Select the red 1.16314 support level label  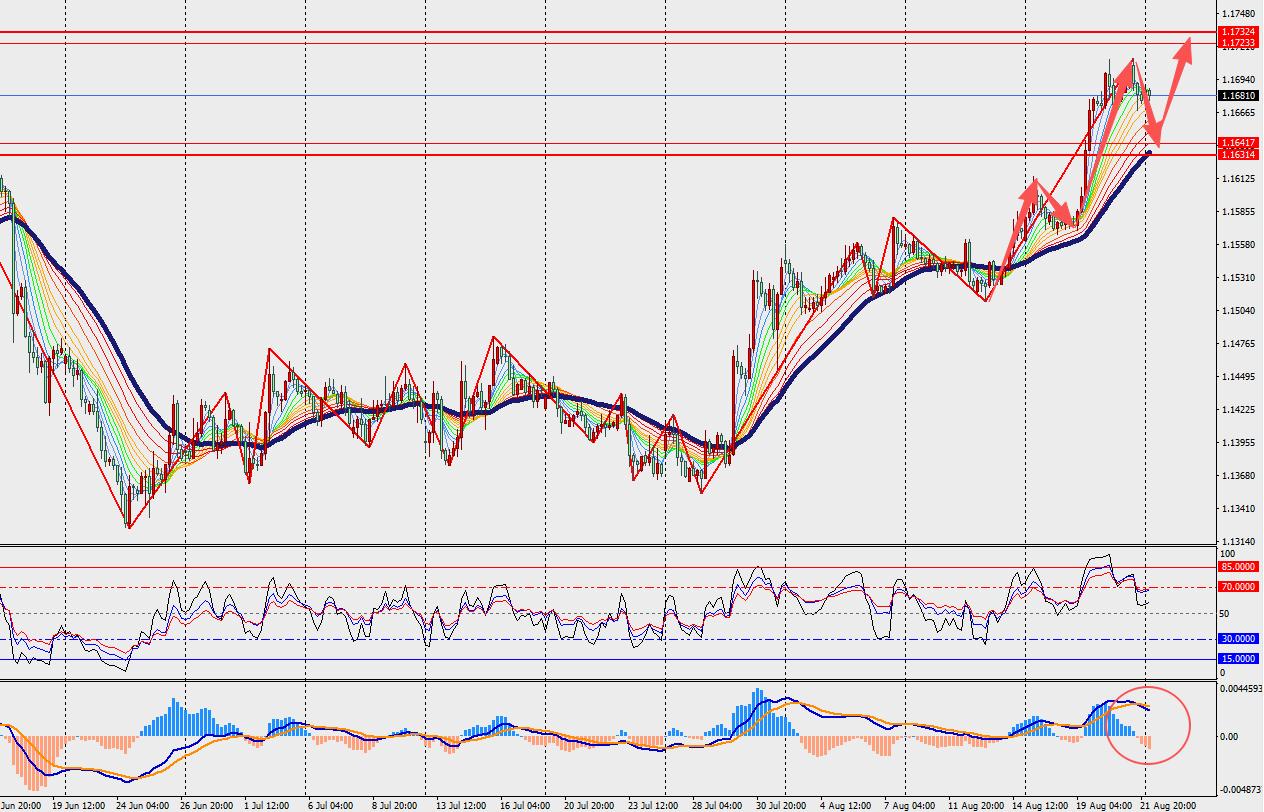pyautogui.click(x=1239, y=154)
